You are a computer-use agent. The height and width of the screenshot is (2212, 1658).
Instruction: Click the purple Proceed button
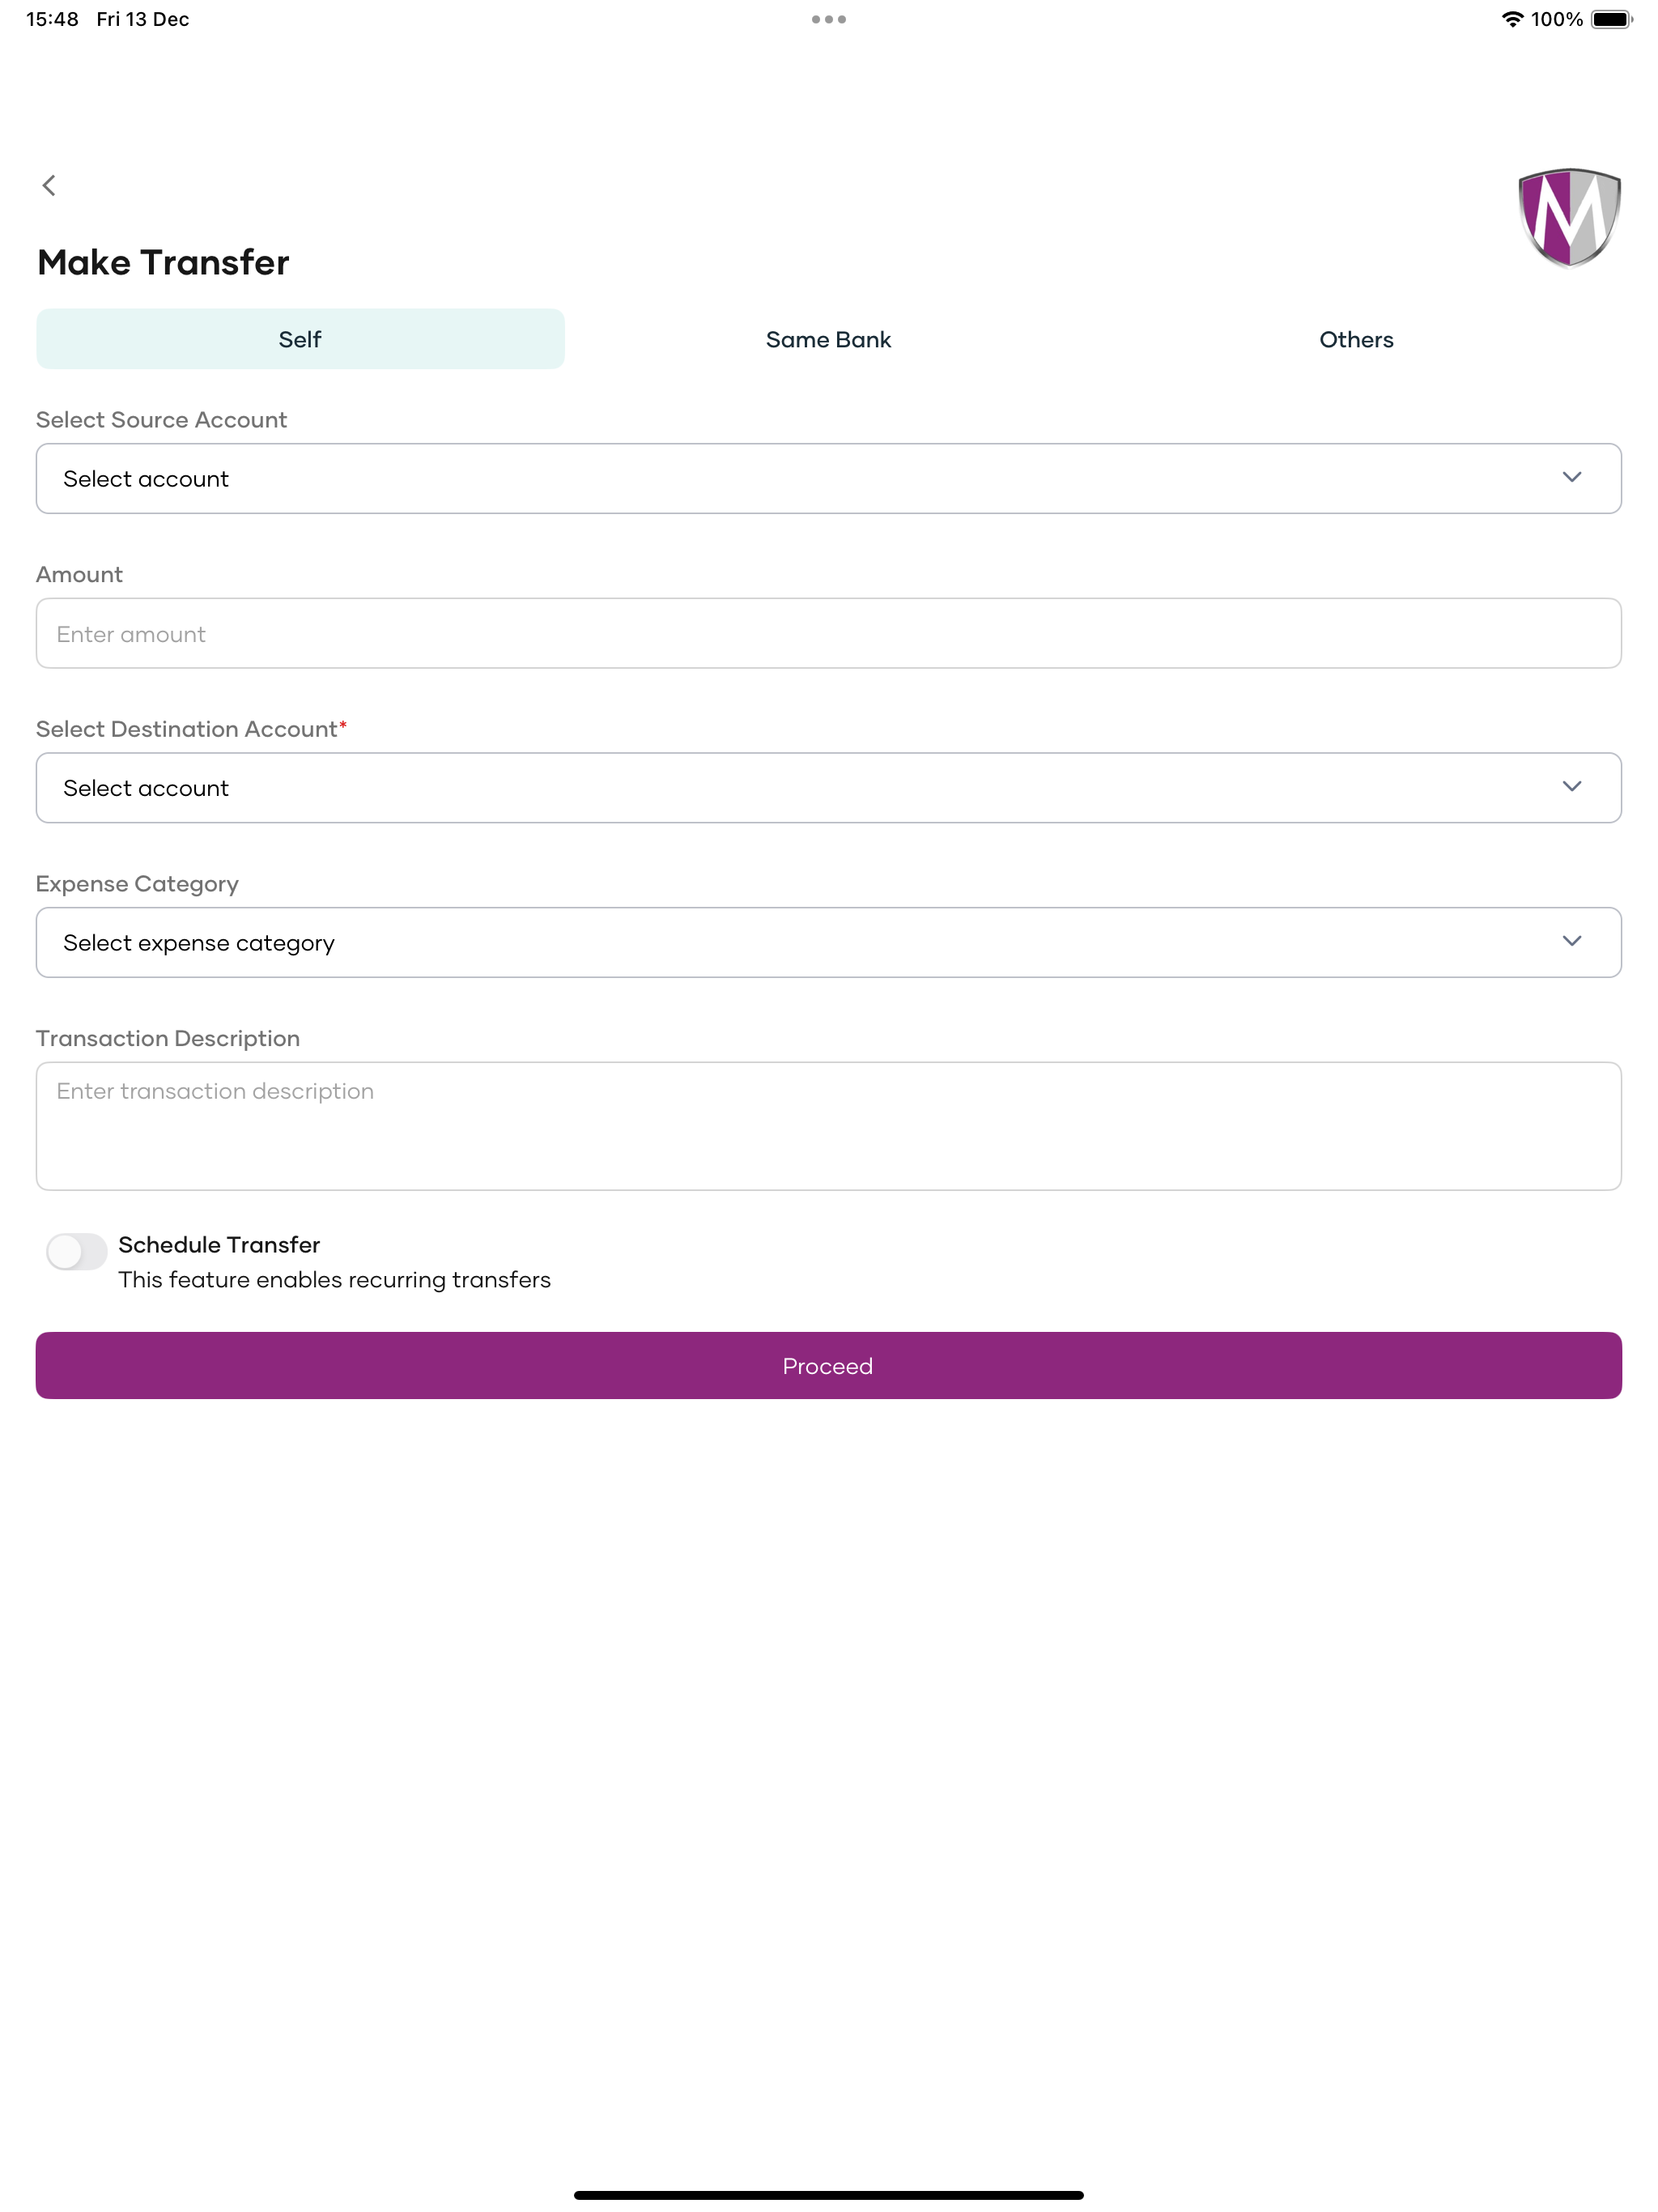click(x=828, y=1365)
